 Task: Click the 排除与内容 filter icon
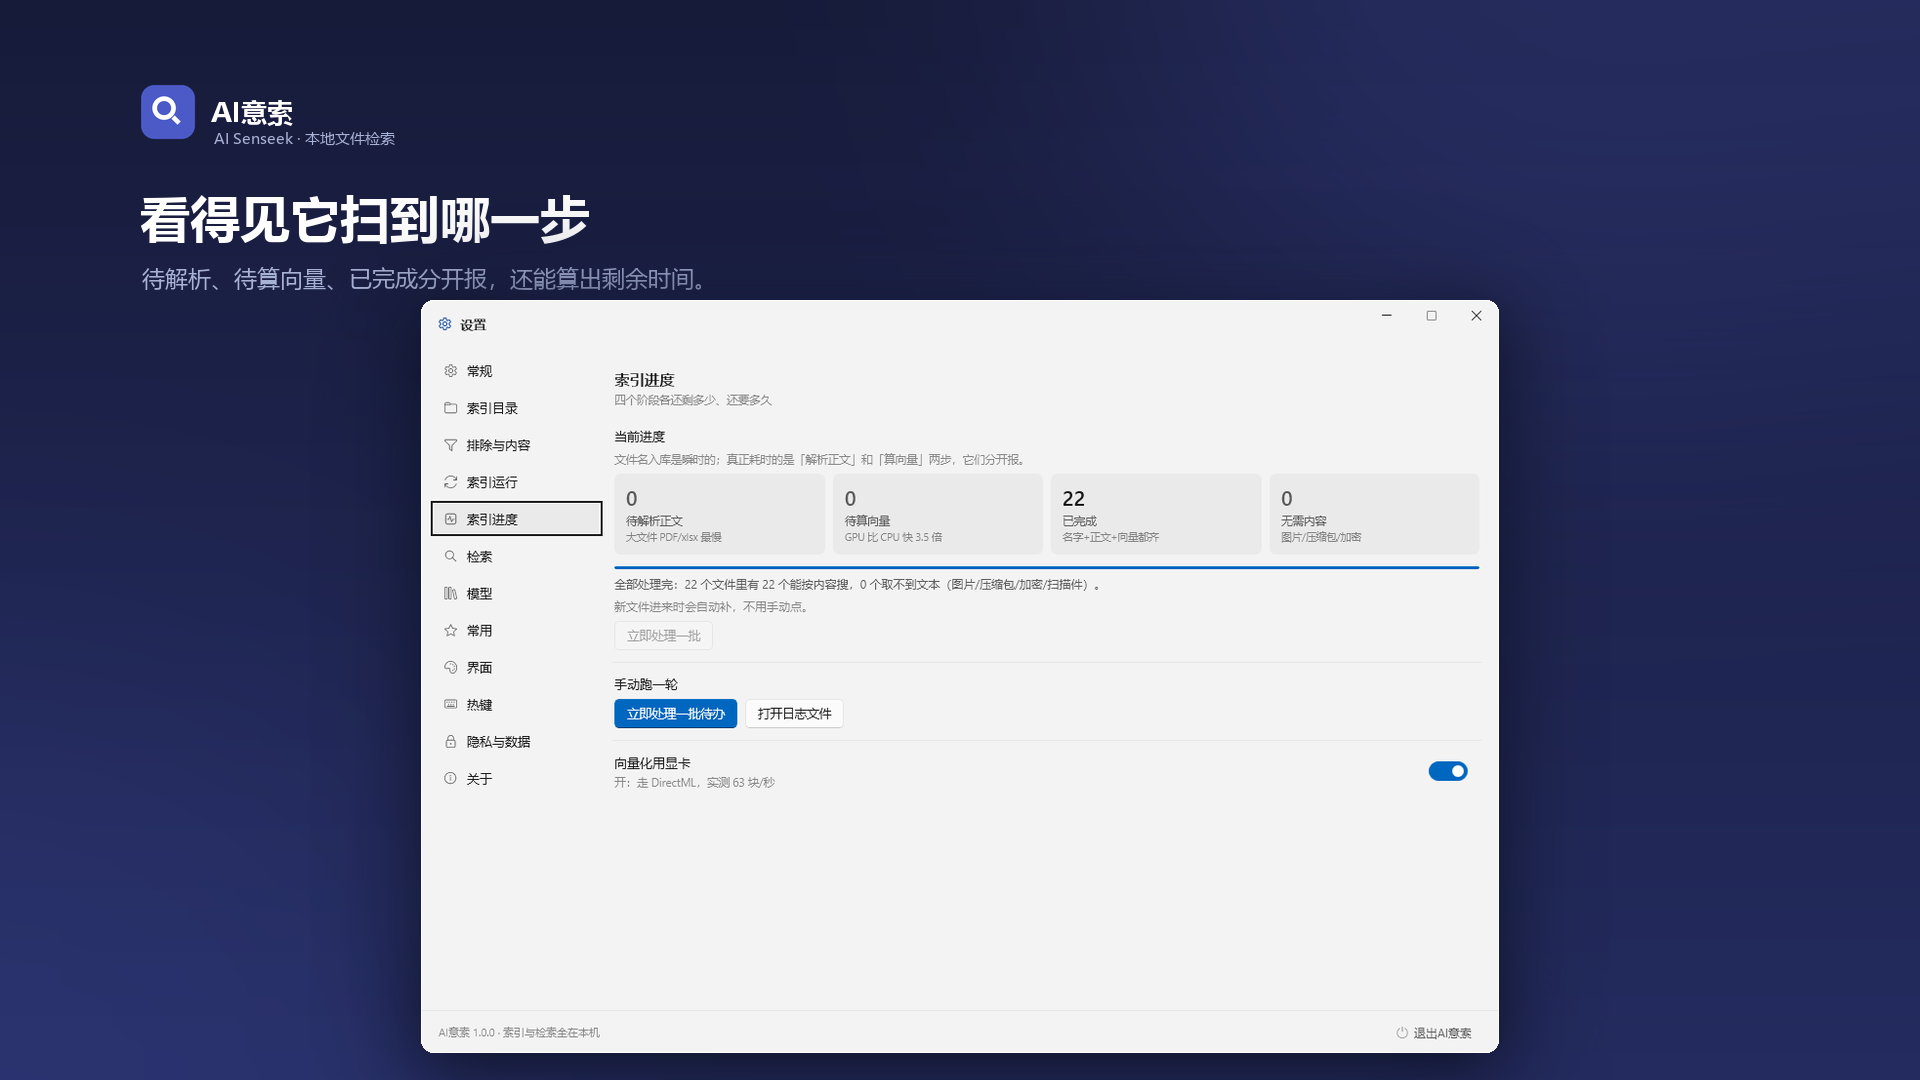(x=450, y=445)
